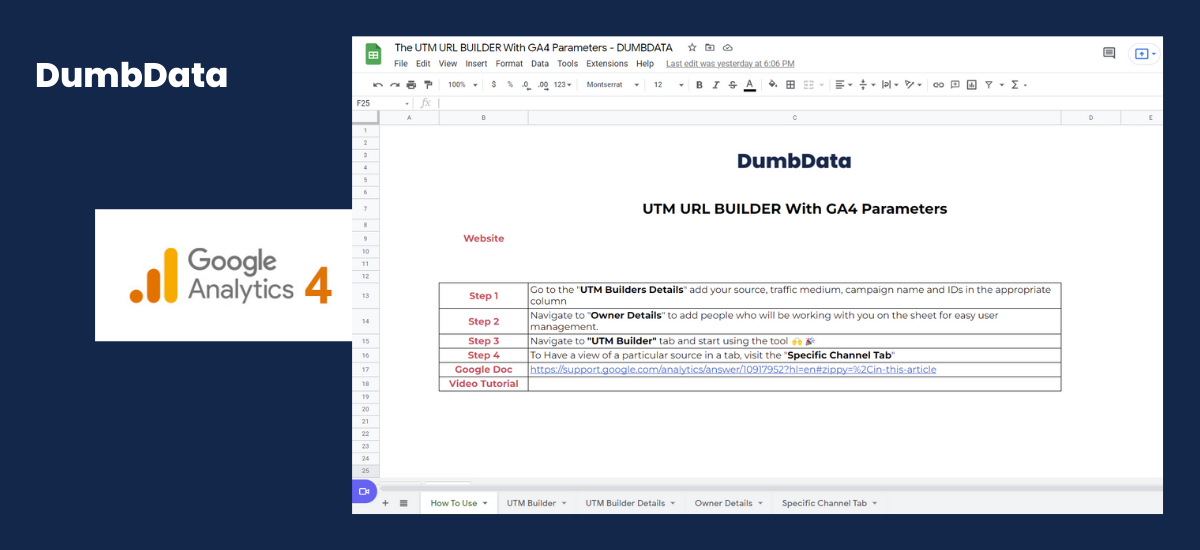This screenshot has height=550, width=1200.
Task: Print the spreadsheet using printer icon
Action: (411, 85)
